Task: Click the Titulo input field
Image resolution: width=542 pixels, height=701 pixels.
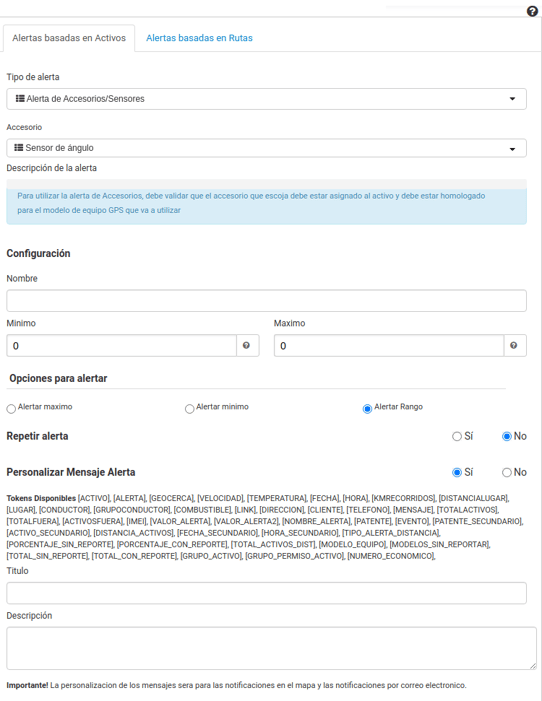Action: coord(267,593)
